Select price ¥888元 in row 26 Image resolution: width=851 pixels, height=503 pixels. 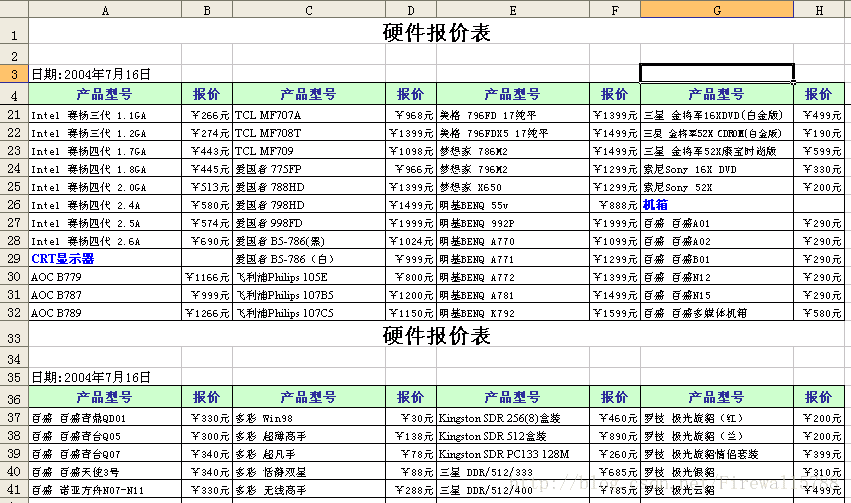click(x=615, y=205)
